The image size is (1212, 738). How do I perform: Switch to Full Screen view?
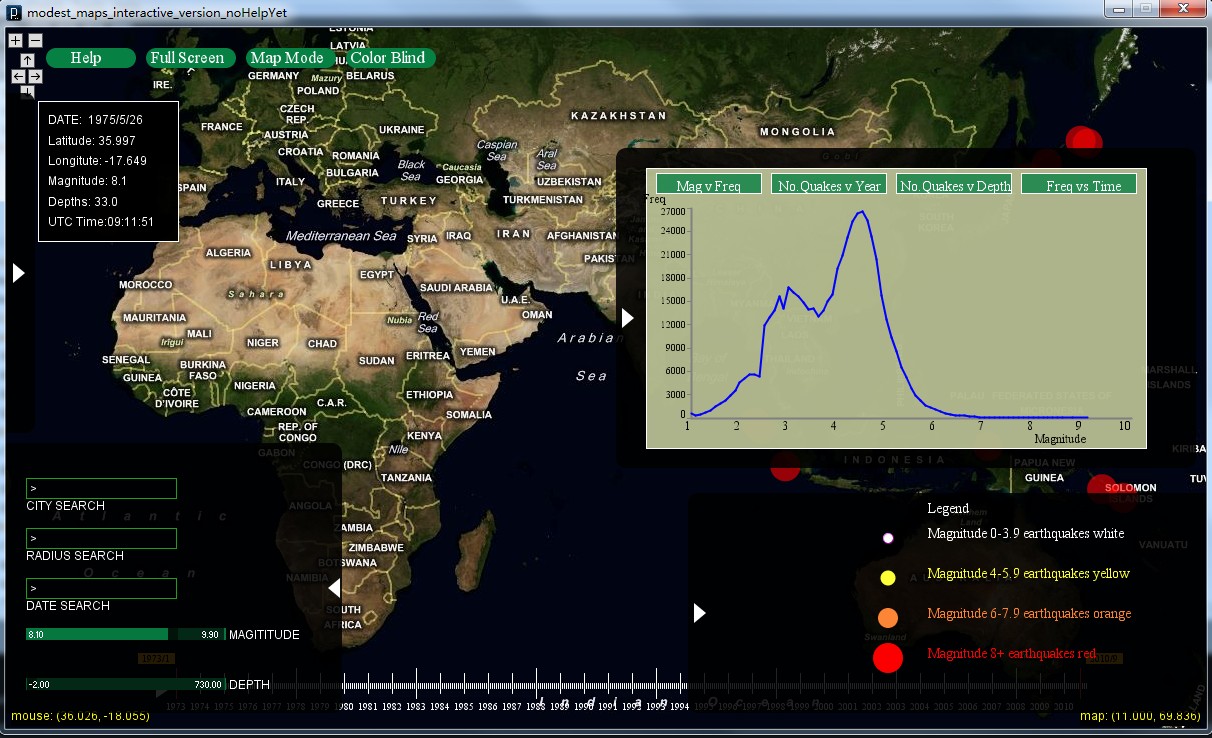click(x=191, y=58)
